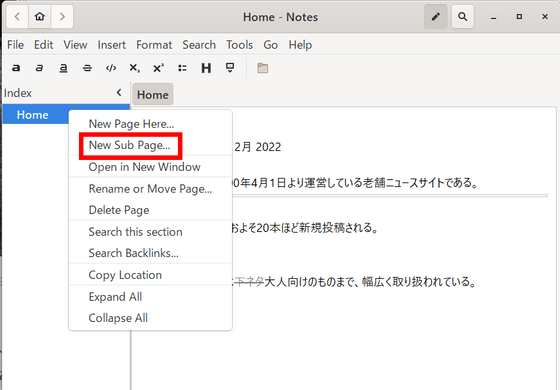Open the Edit menu
Image resolution: width=560 pixels, height=390 pixels.
(44, 45)
